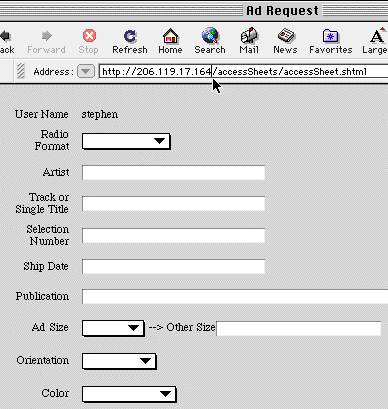
Task: Click the Ship Date input field
Action: (x=174, y=266)
